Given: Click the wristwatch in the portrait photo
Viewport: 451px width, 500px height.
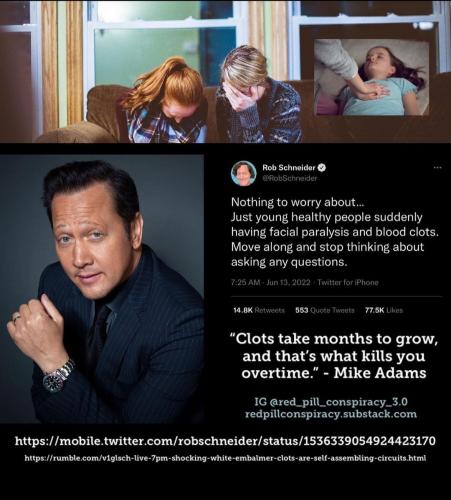Looking at the screenshot, I should tap(58, 376).
